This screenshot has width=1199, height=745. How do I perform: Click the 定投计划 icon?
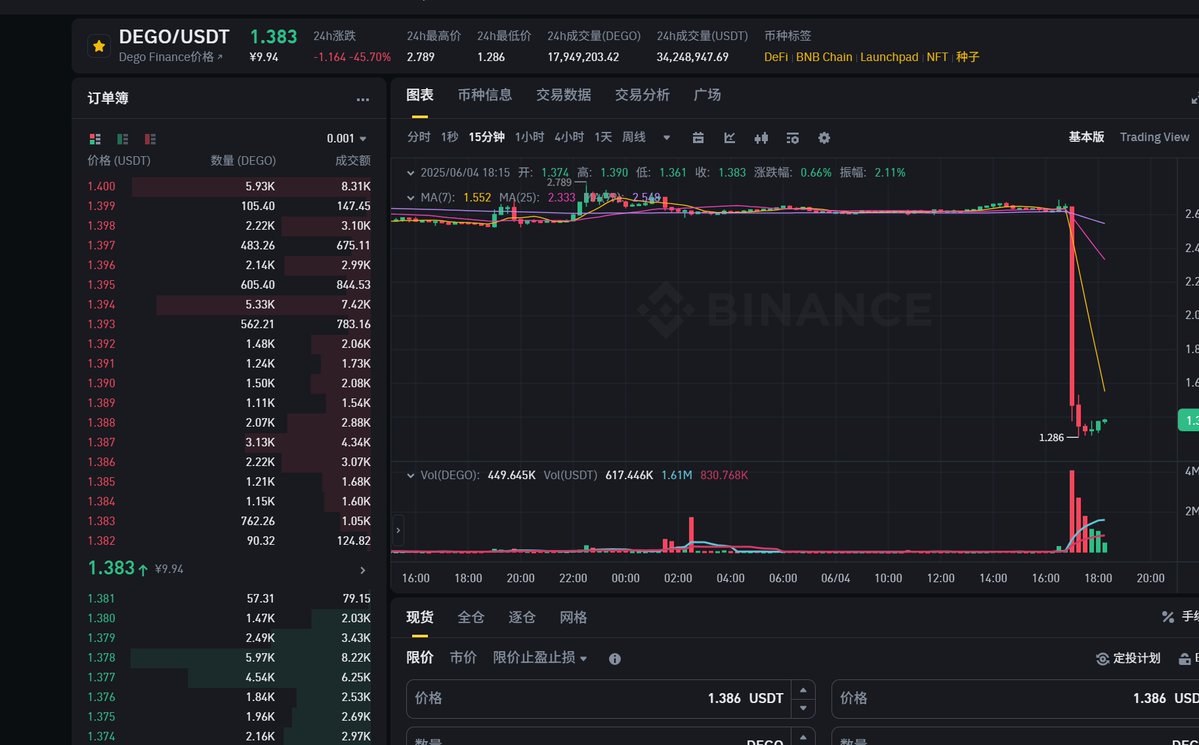1103,659
